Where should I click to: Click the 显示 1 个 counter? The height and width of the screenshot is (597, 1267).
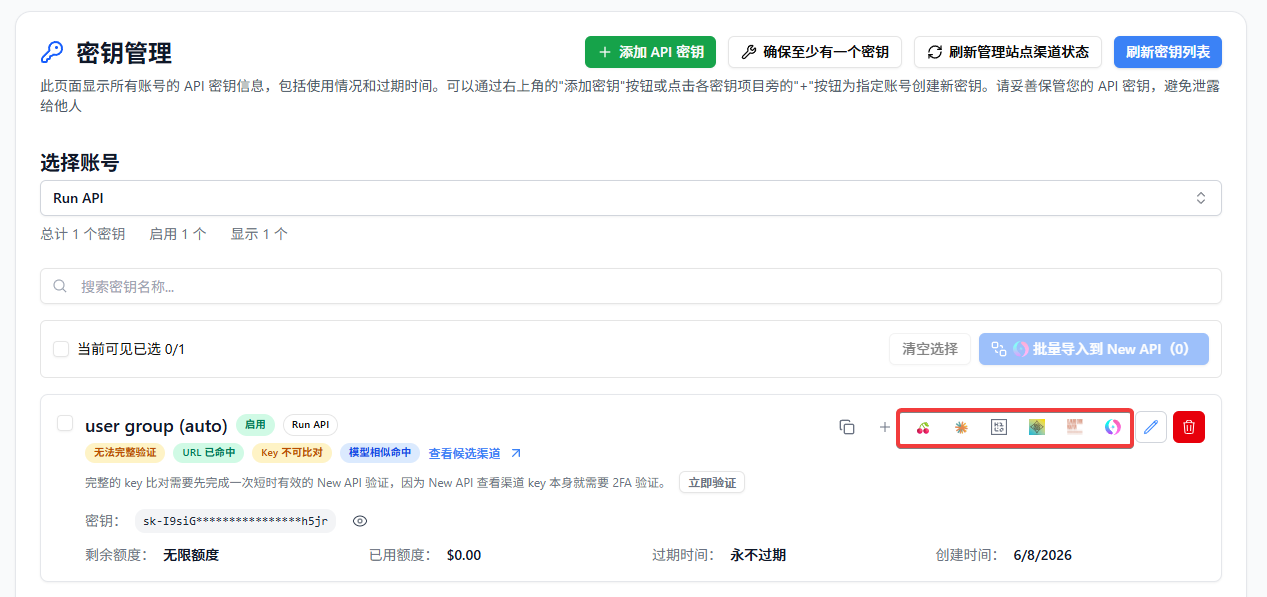259,234
